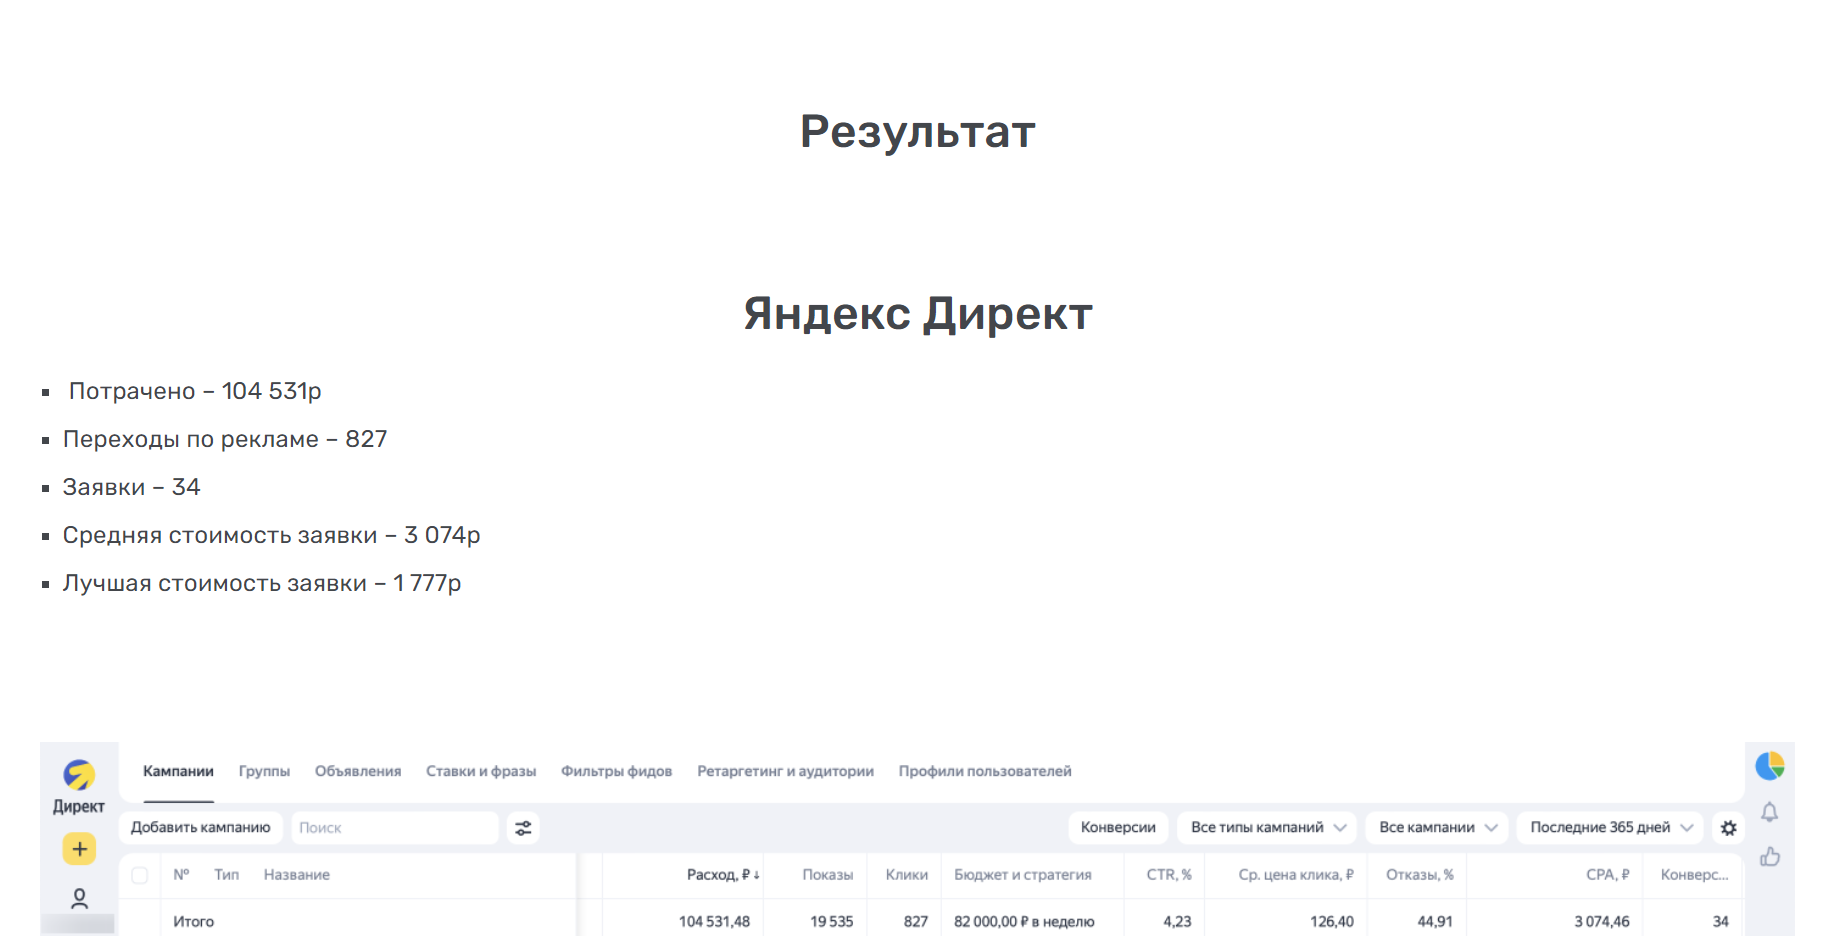Click the 'Переходы по рекламе – 827' bullet
This screenshot has height=936, width=1845.
click(x=225, y=439)
